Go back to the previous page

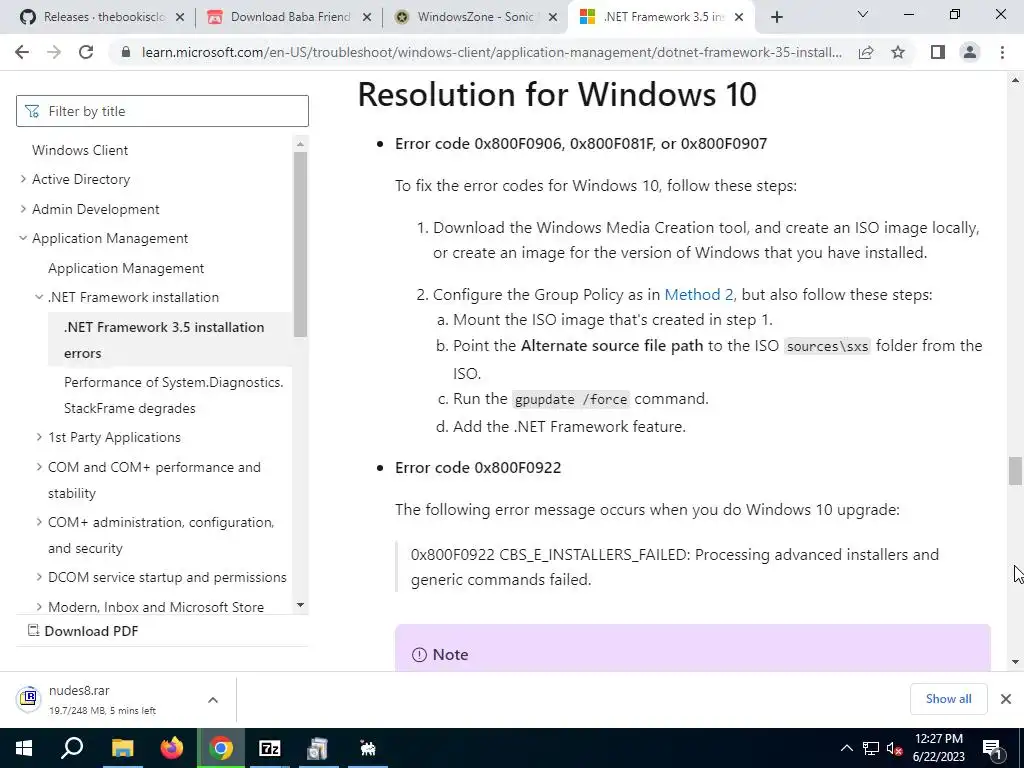[22, 52]
